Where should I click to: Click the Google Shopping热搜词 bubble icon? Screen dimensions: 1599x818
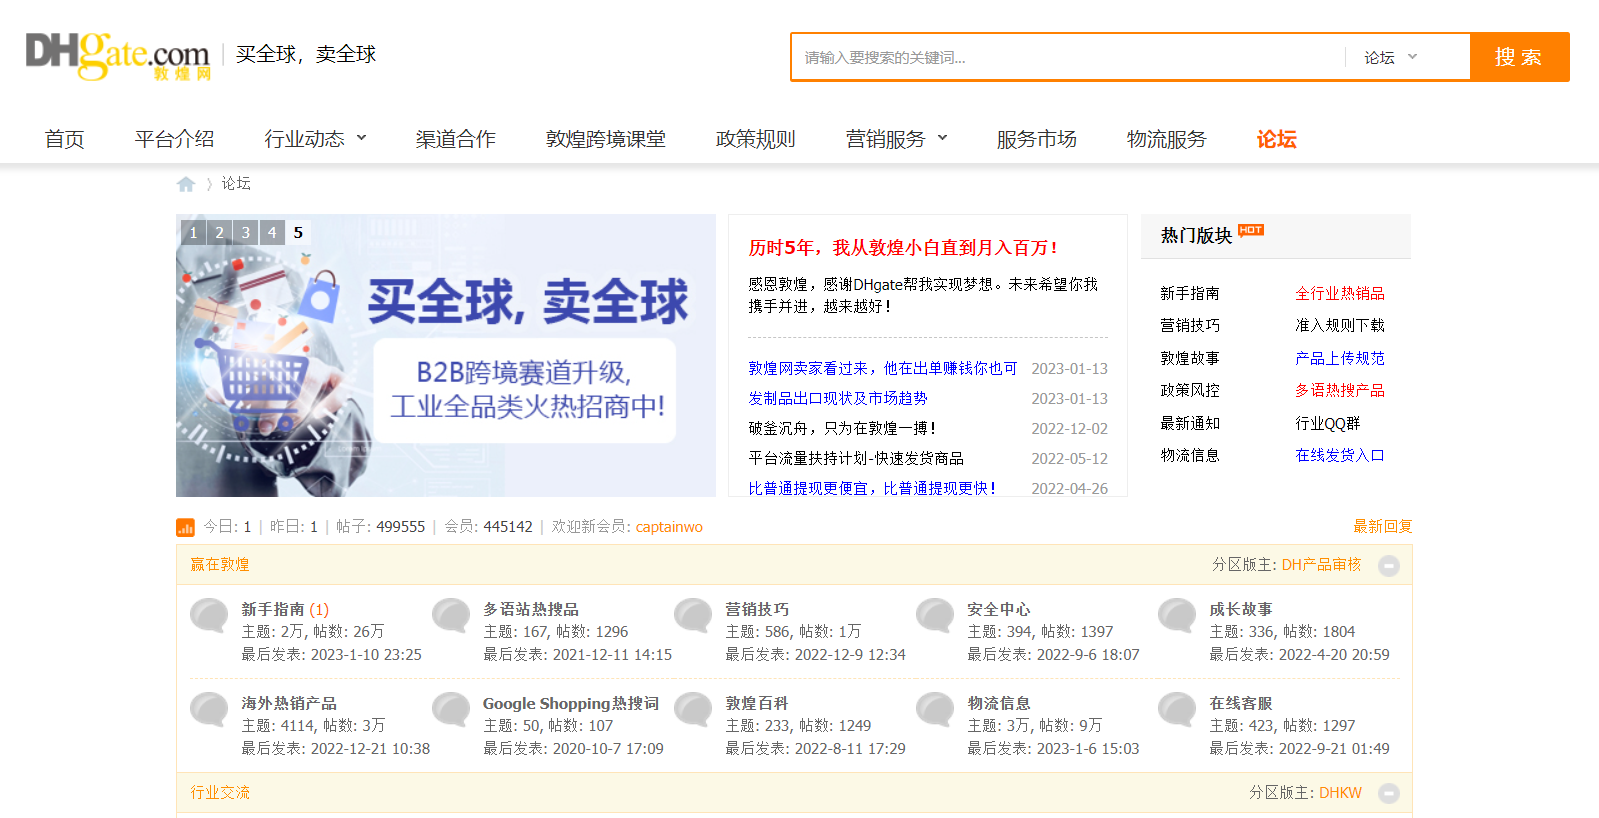point(451,709)
